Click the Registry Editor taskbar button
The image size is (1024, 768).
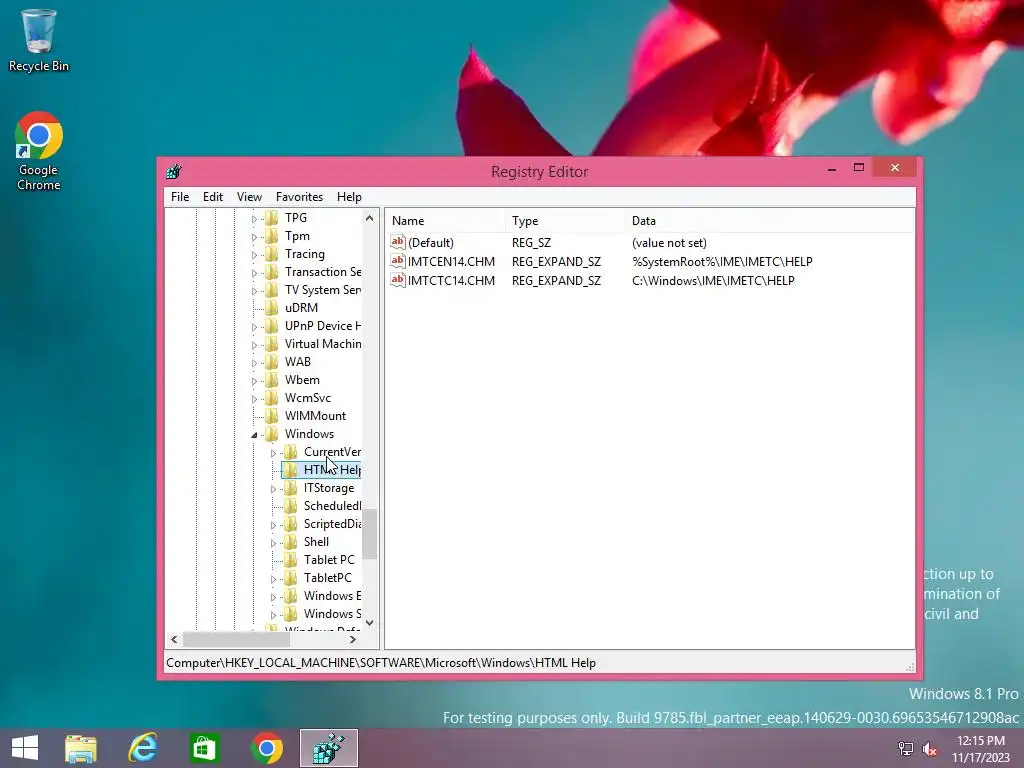tap(329, 748)
